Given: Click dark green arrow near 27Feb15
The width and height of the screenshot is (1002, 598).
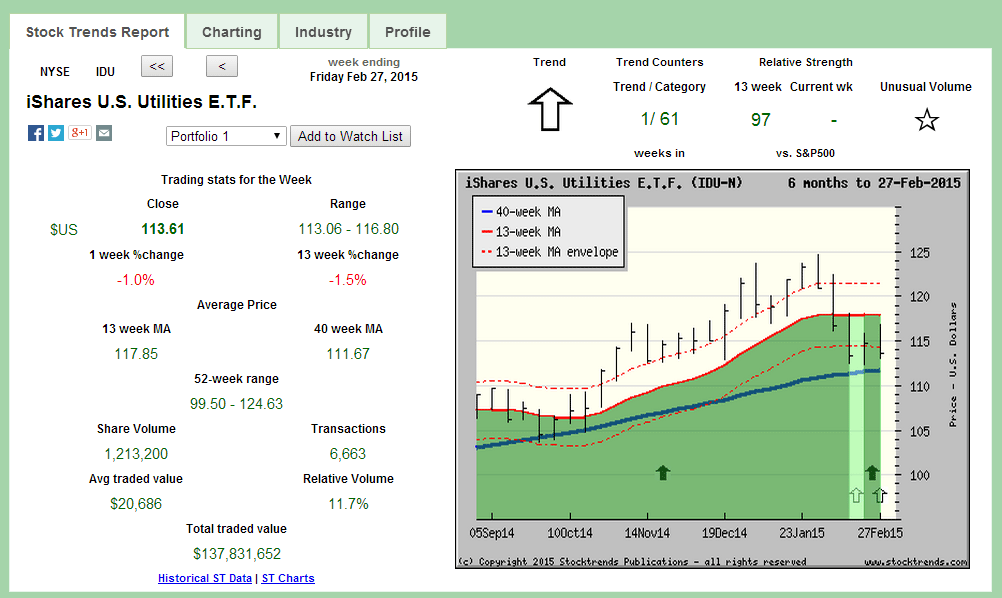Looking at the screenshot, I should (872, 473).
